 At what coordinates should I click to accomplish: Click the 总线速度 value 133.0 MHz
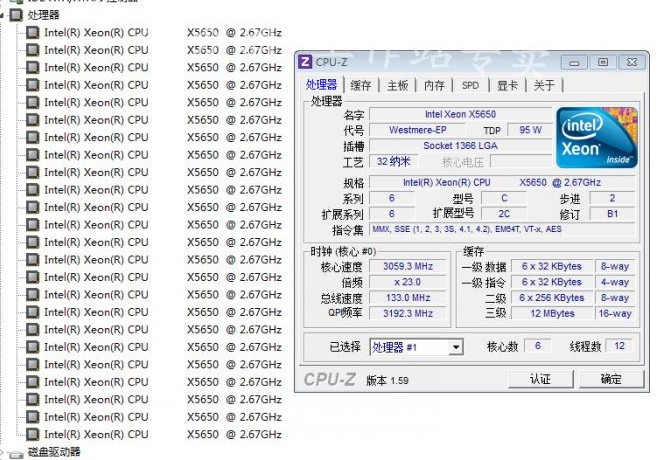click(408, 298)
